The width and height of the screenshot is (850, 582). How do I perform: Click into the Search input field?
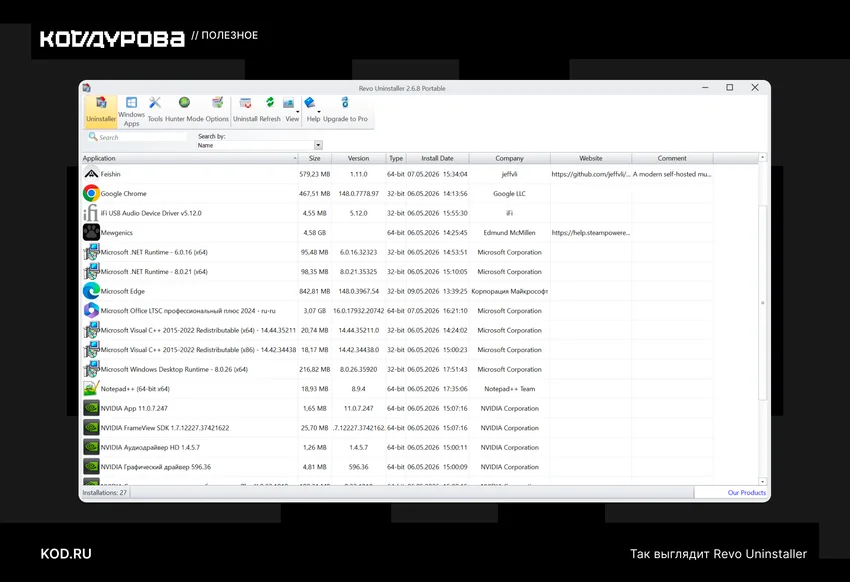138,137
